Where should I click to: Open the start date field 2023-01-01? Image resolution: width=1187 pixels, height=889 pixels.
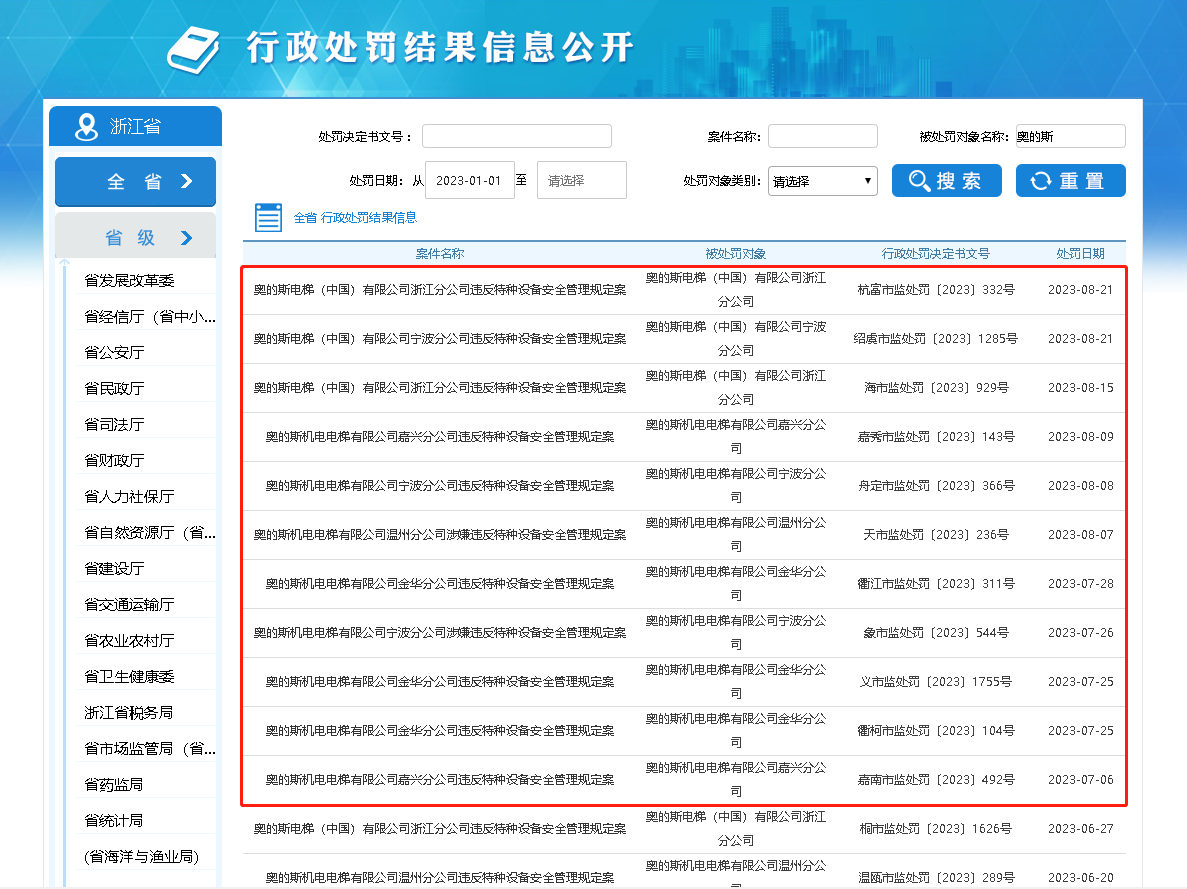tap(469, 180)
